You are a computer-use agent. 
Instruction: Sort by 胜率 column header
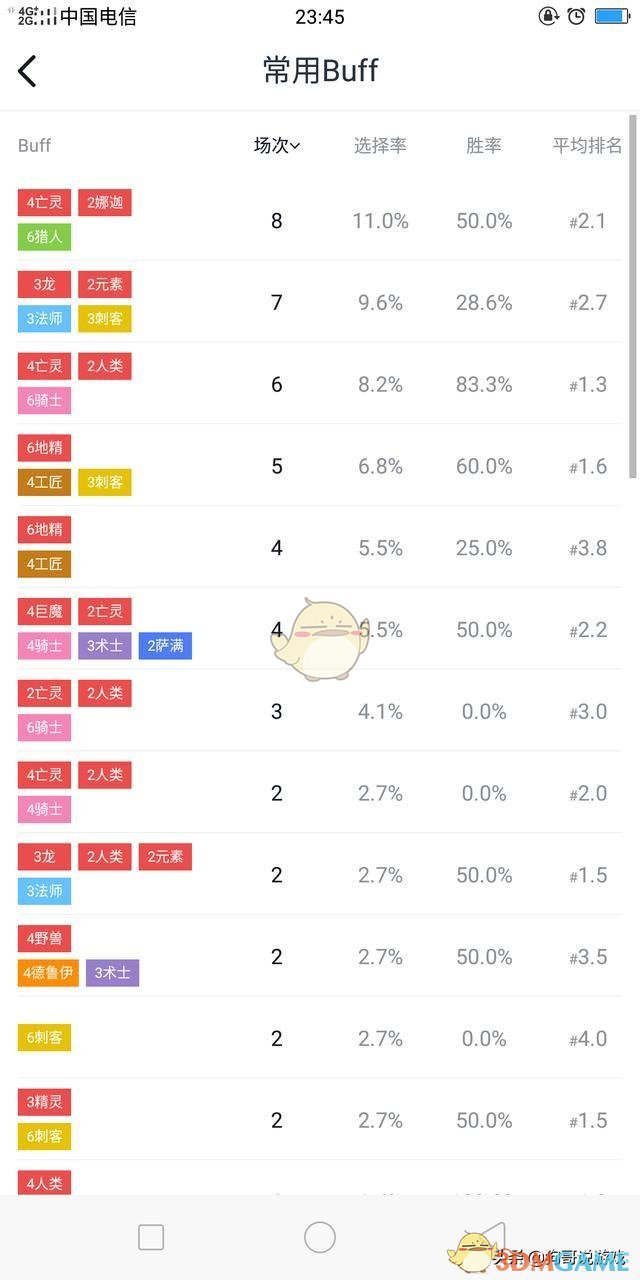484,146
